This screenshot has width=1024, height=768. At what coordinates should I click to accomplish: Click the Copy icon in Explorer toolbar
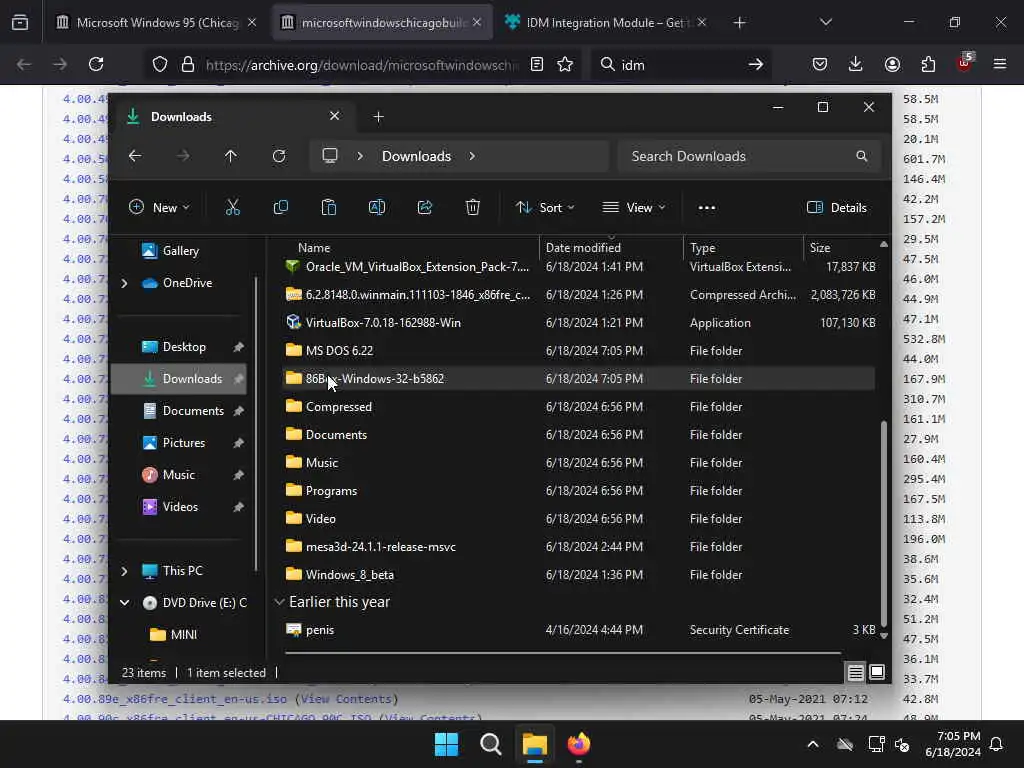(281, 208)
